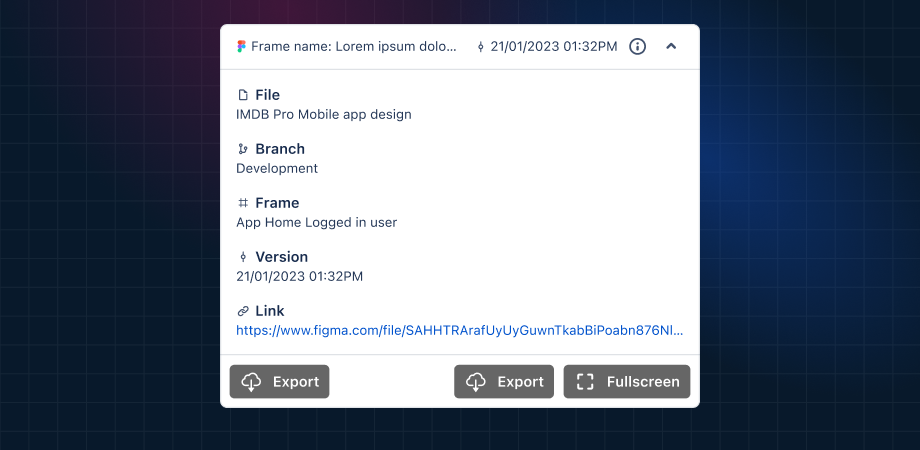Click the Export button next to Fullscreen
Screen dimensions: 920x450
[504, 382]
